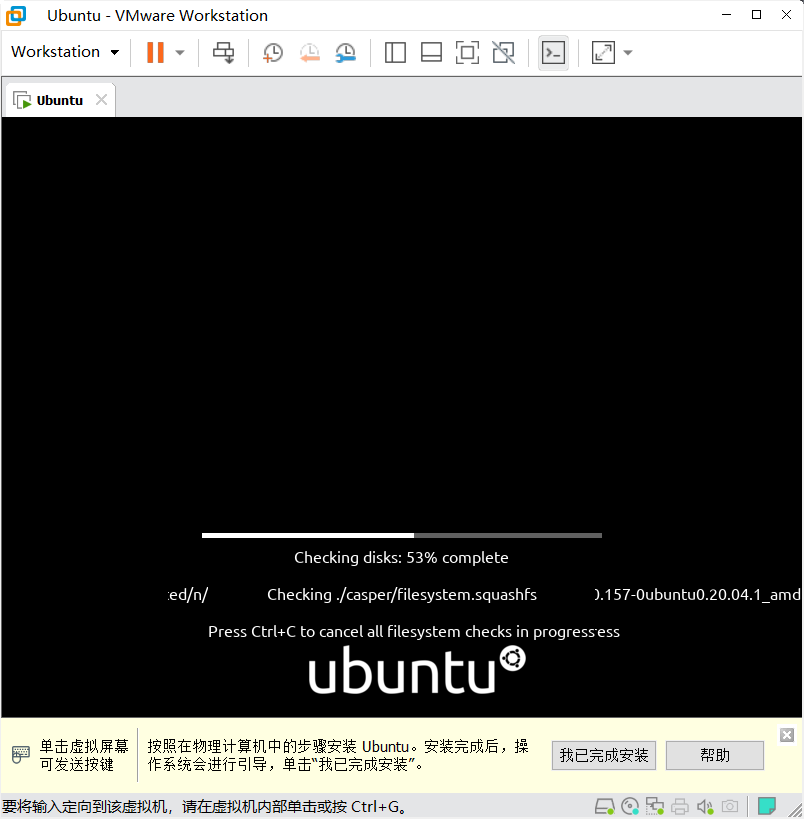Expand the stretch display dropdown arrow
The image size is (804, 819).
628,52
